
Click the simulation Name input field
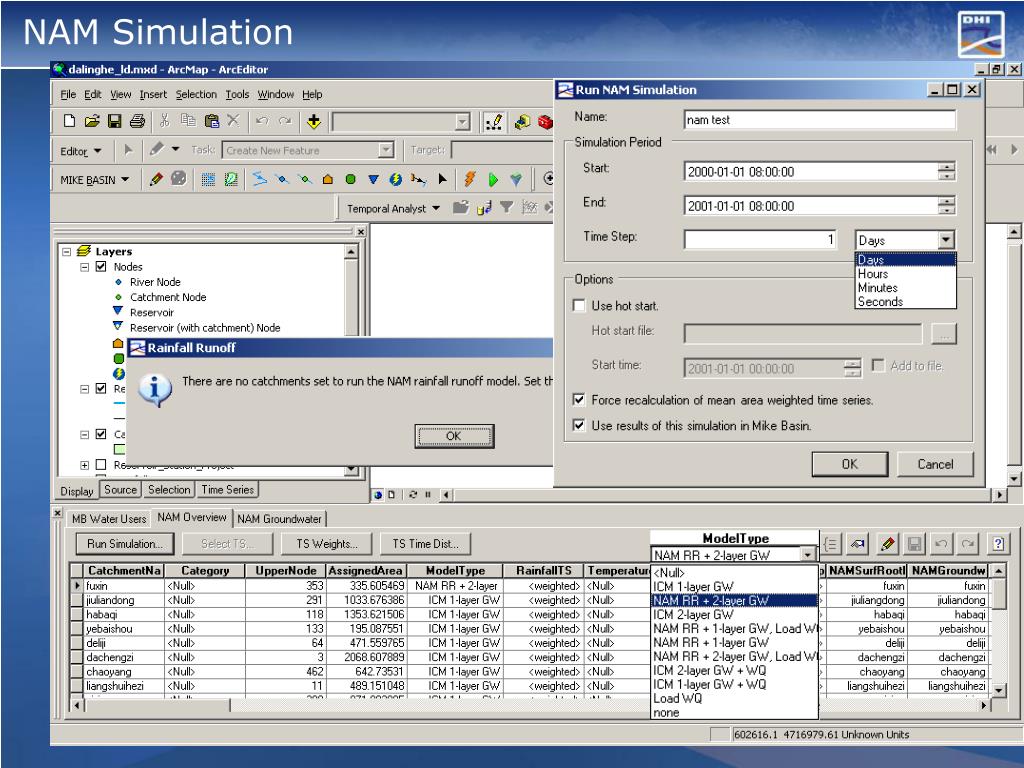pos(820,120)
